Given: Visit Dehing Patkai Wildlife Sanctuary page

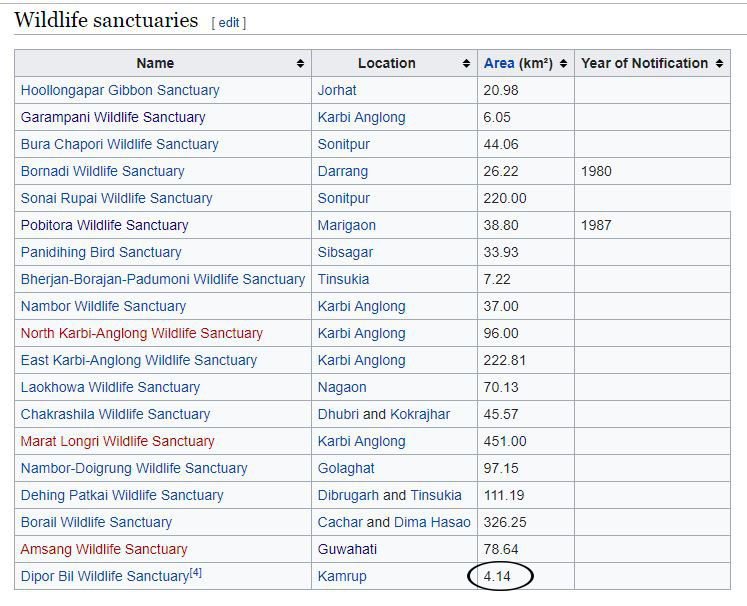Looking at the screenshot, I should pos(122,495).
